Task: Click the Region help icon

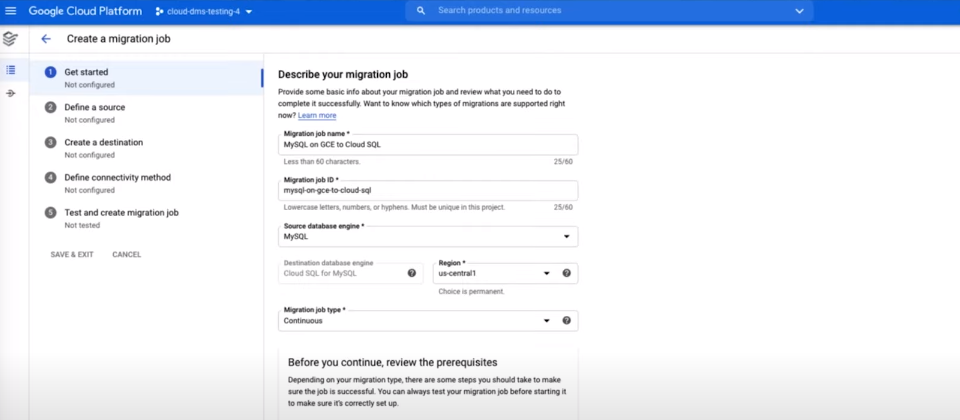Action: pos(566,273)
